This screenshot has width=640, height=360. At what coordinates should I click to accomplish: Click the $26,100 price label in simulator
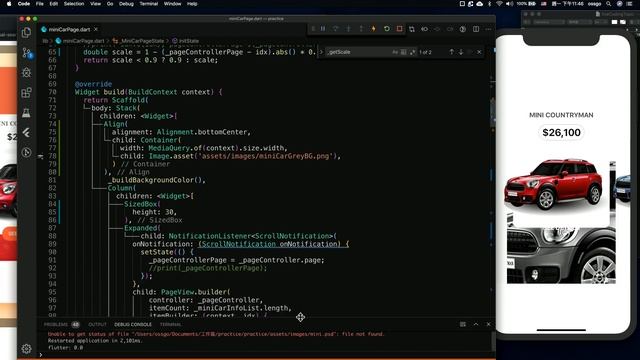561,132
